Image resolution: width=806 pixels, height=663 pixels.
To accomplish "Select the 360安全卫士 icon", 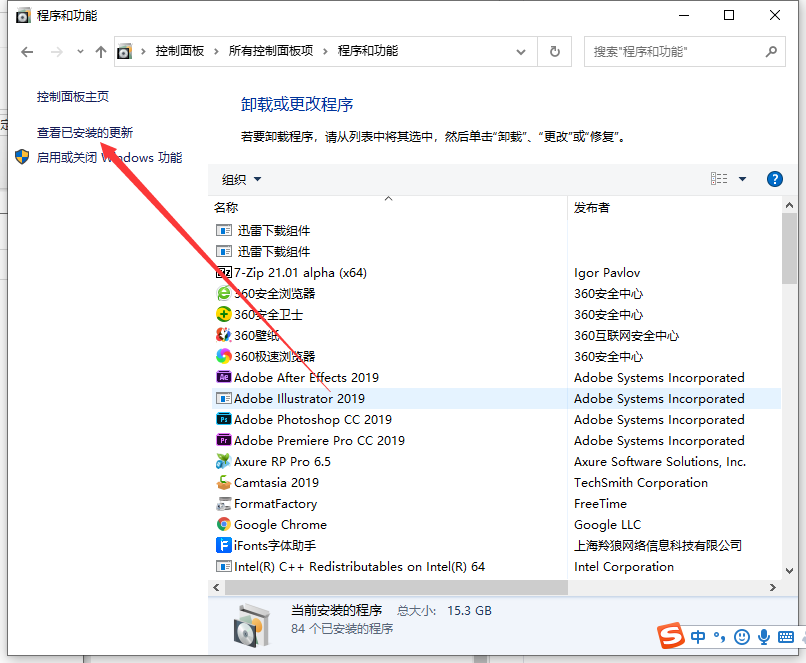I will (x=224, y=314).
